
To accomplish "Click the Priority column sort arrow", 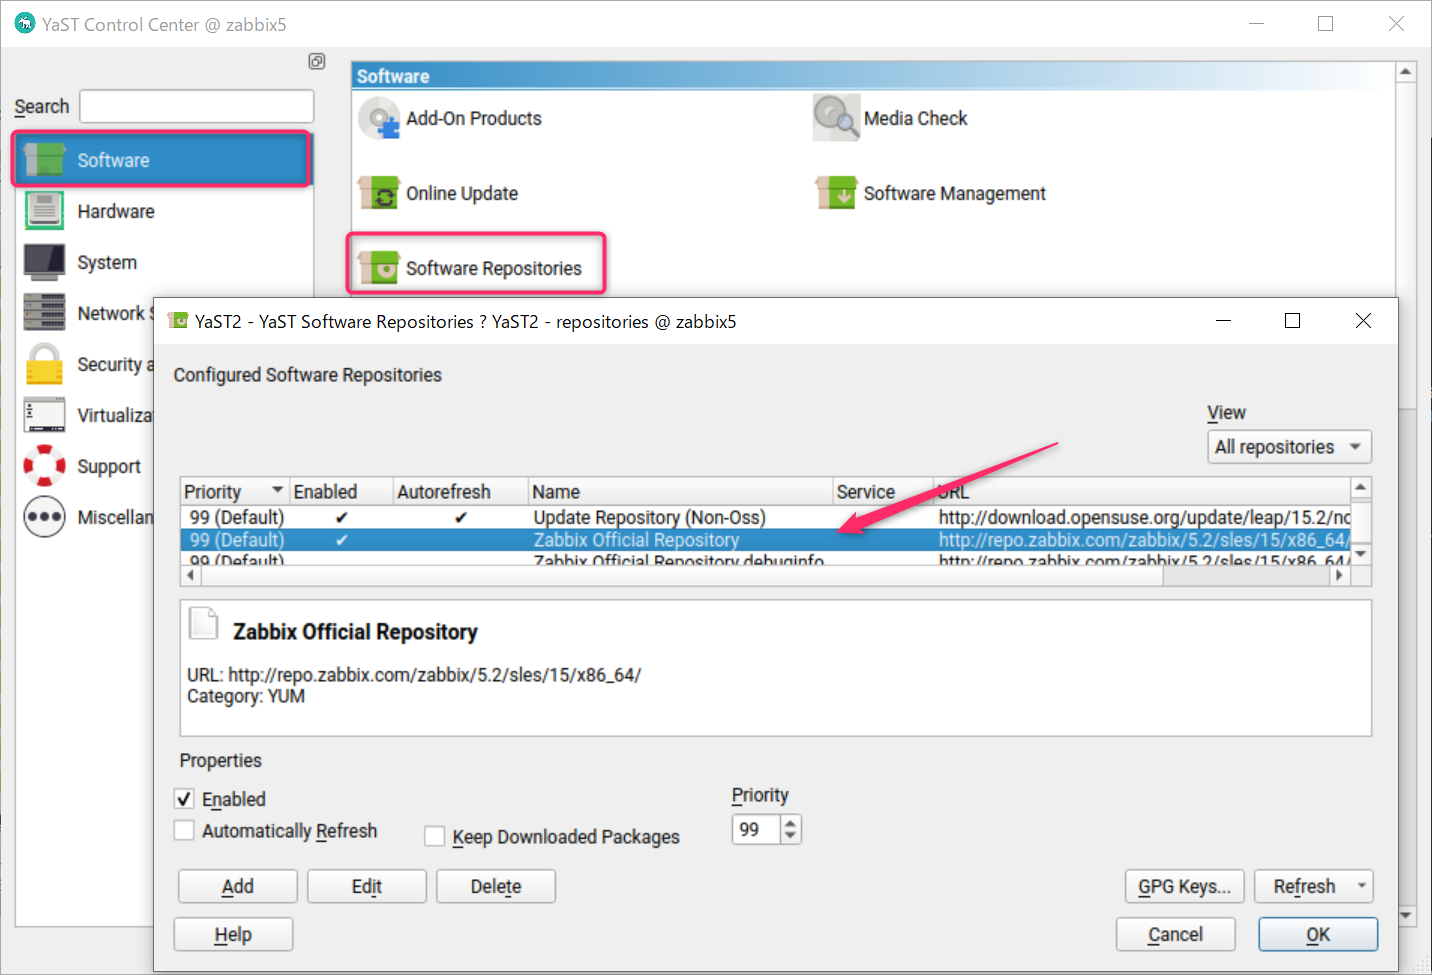I will tap(278, 491).
